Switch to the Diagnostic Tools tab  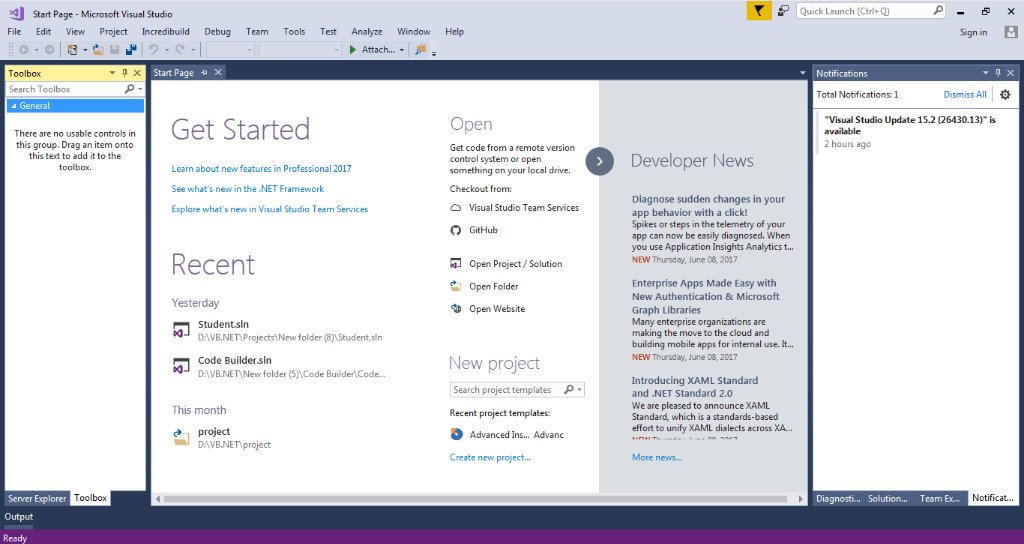[838, 498]
